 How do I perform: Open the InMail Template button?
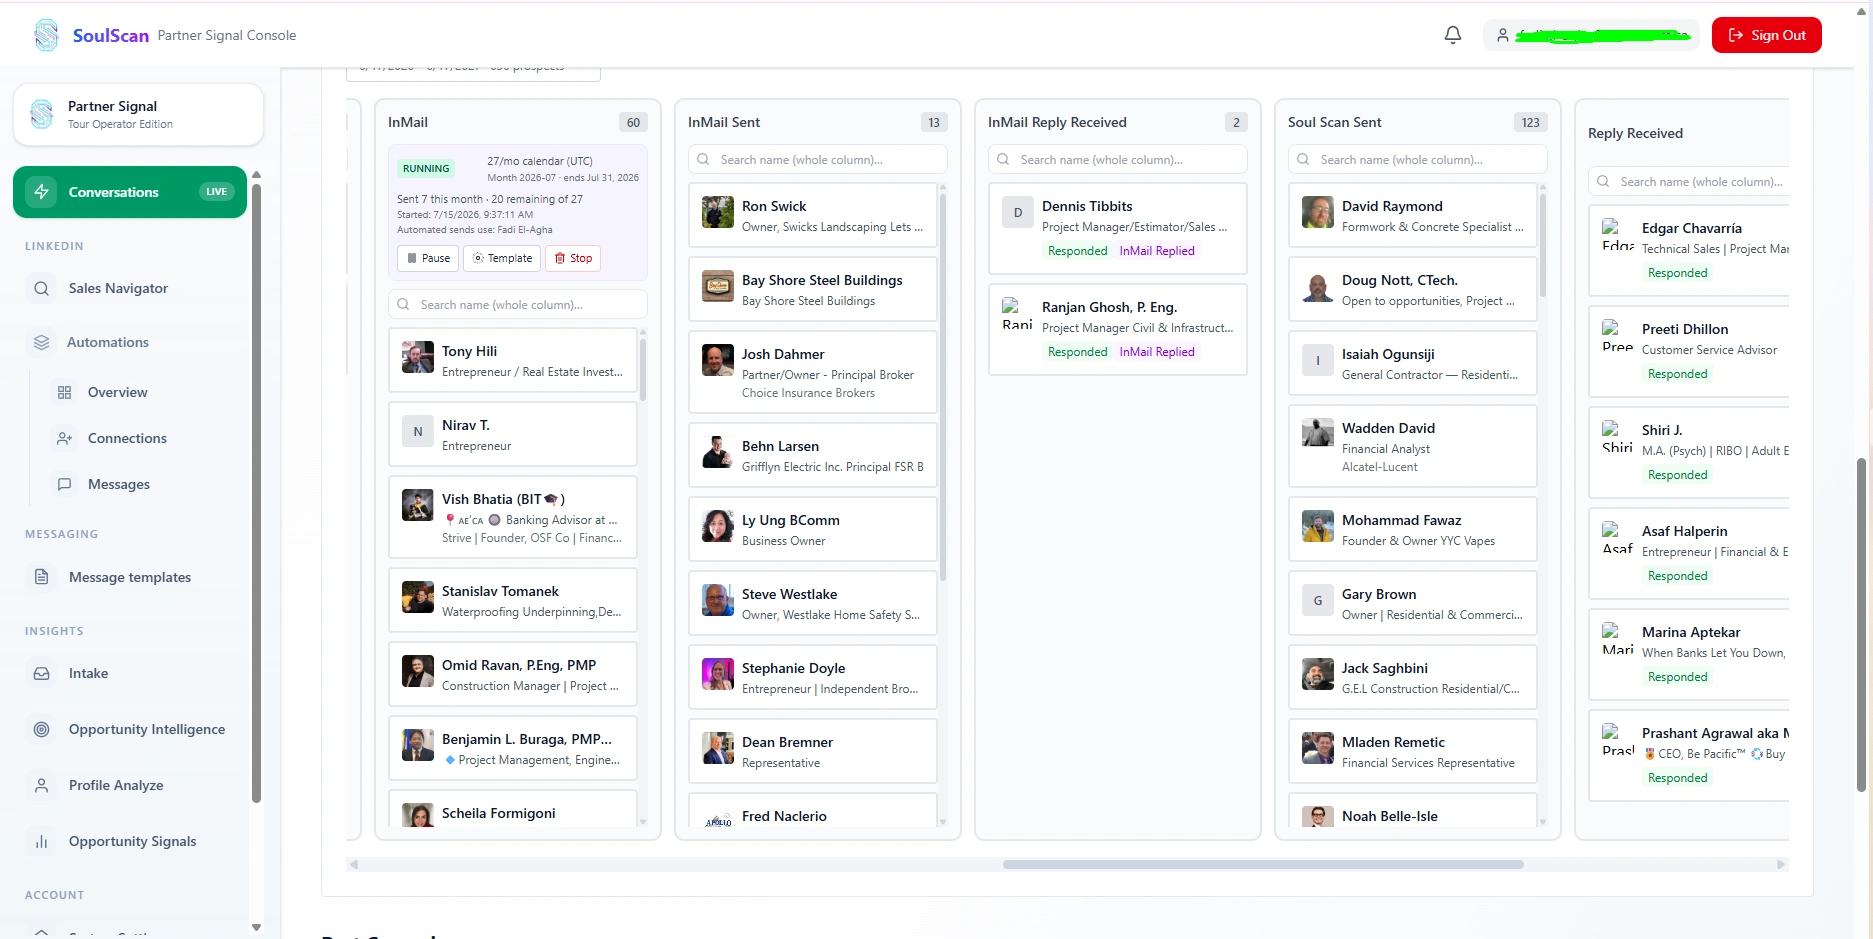point(502,258)
